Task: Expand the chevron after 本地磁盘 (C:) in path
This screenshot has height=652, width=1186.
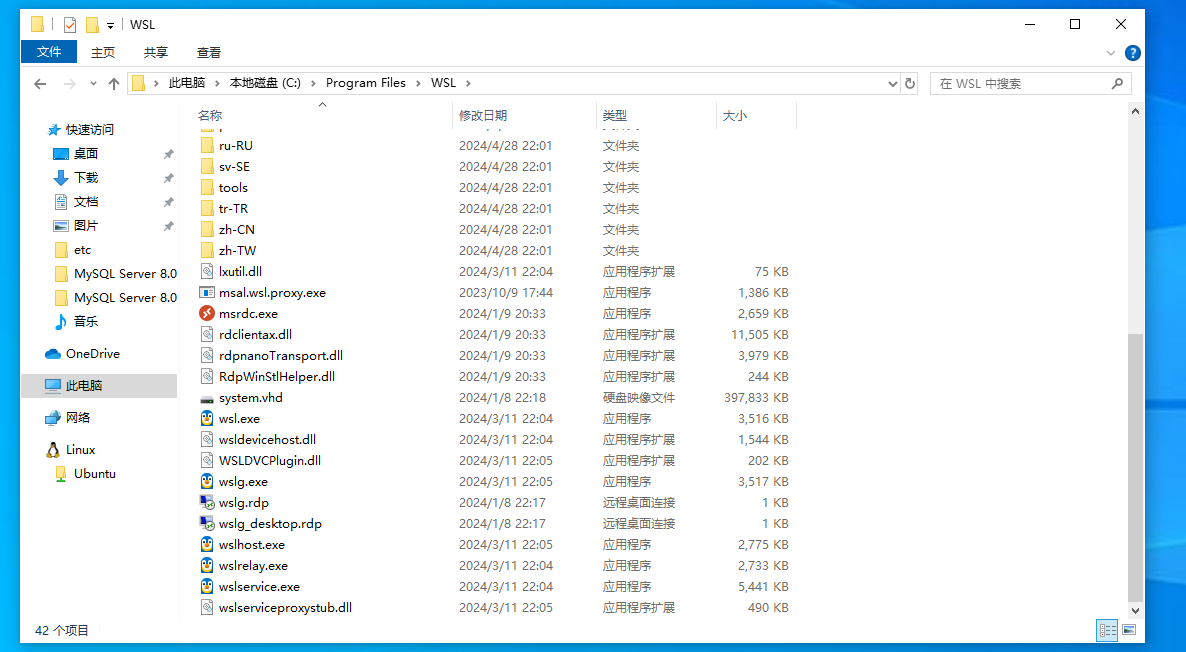Action: tap(313, 83)
